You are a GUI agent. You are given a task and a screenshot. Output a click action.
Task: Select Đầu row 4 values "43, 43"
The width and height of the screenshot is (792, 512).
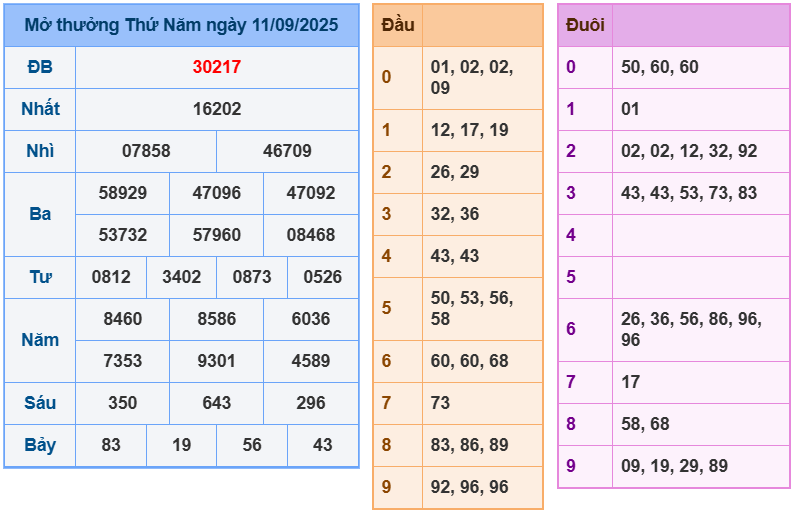point(455,256)
